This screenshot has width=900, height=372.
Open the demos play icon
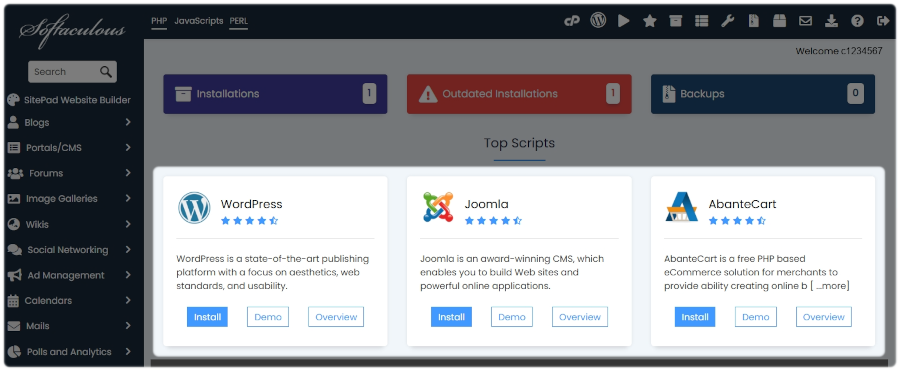pyautogui.click(x=624, y=21)
